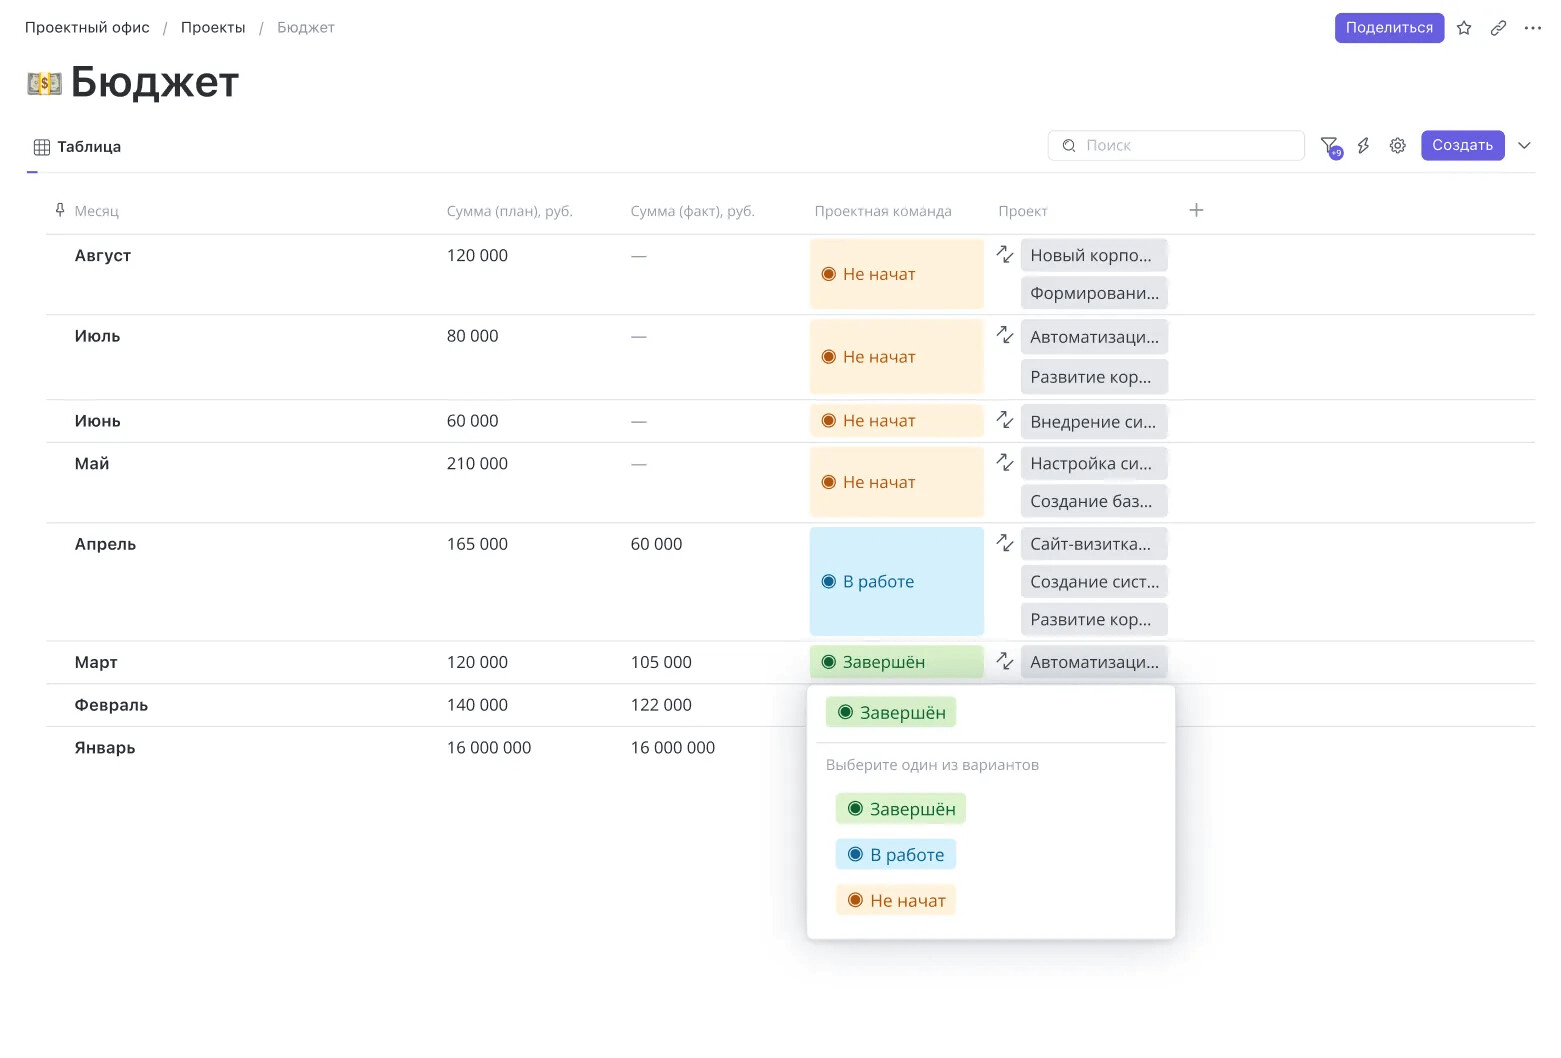This screenshot has width=1561, height=1058.
Task: Choose Завершён option in dropdown list
Action: click(901, 809)
